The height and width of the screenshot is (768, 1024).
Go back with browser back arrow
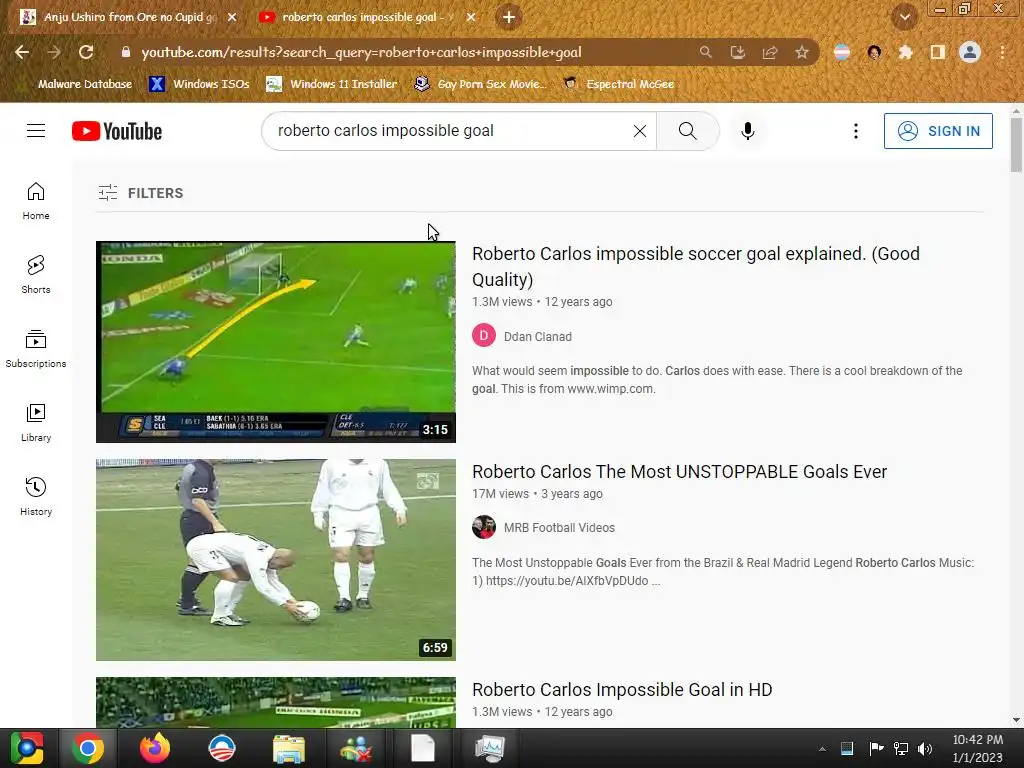coord(22,52)
